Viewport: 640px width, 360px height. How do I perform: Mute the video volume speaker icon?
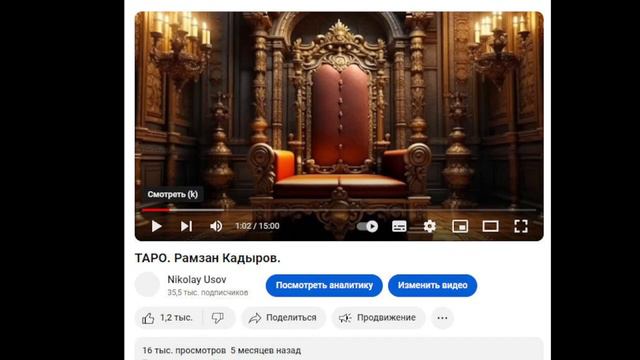pyautogui.click(x=216, y=226)
